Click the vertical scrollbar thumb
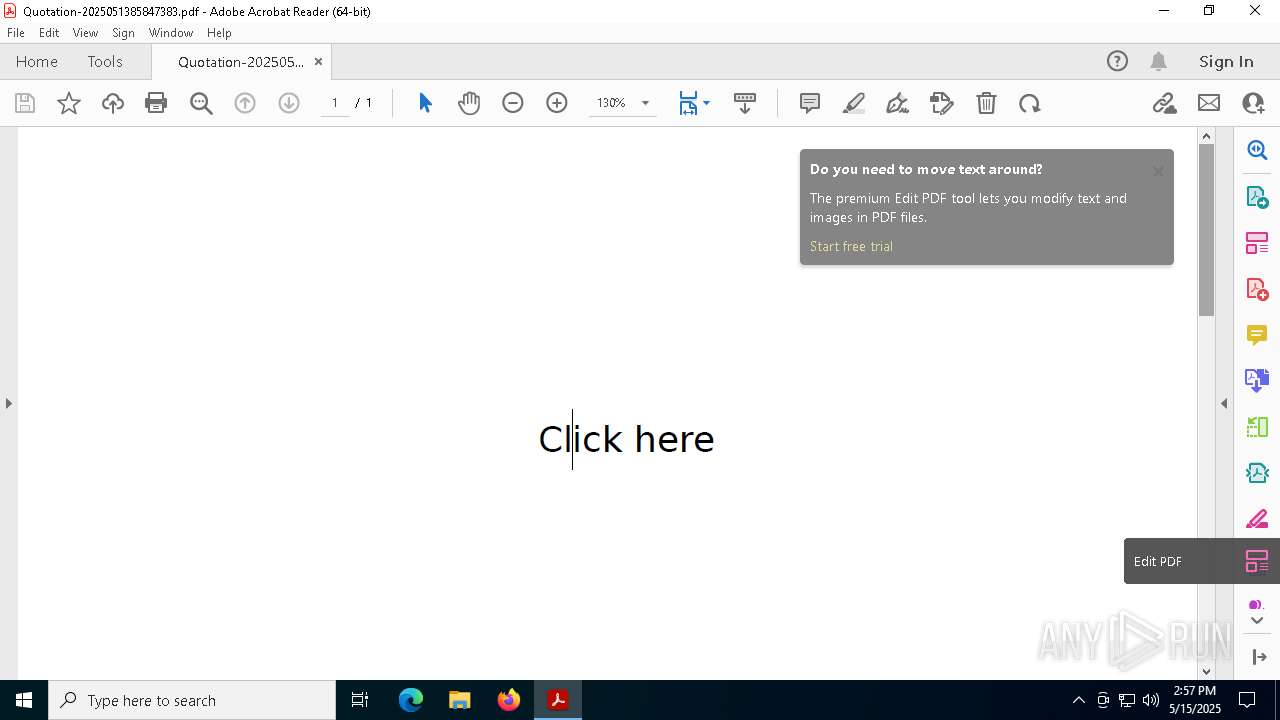 click(x=1206, y=229)
